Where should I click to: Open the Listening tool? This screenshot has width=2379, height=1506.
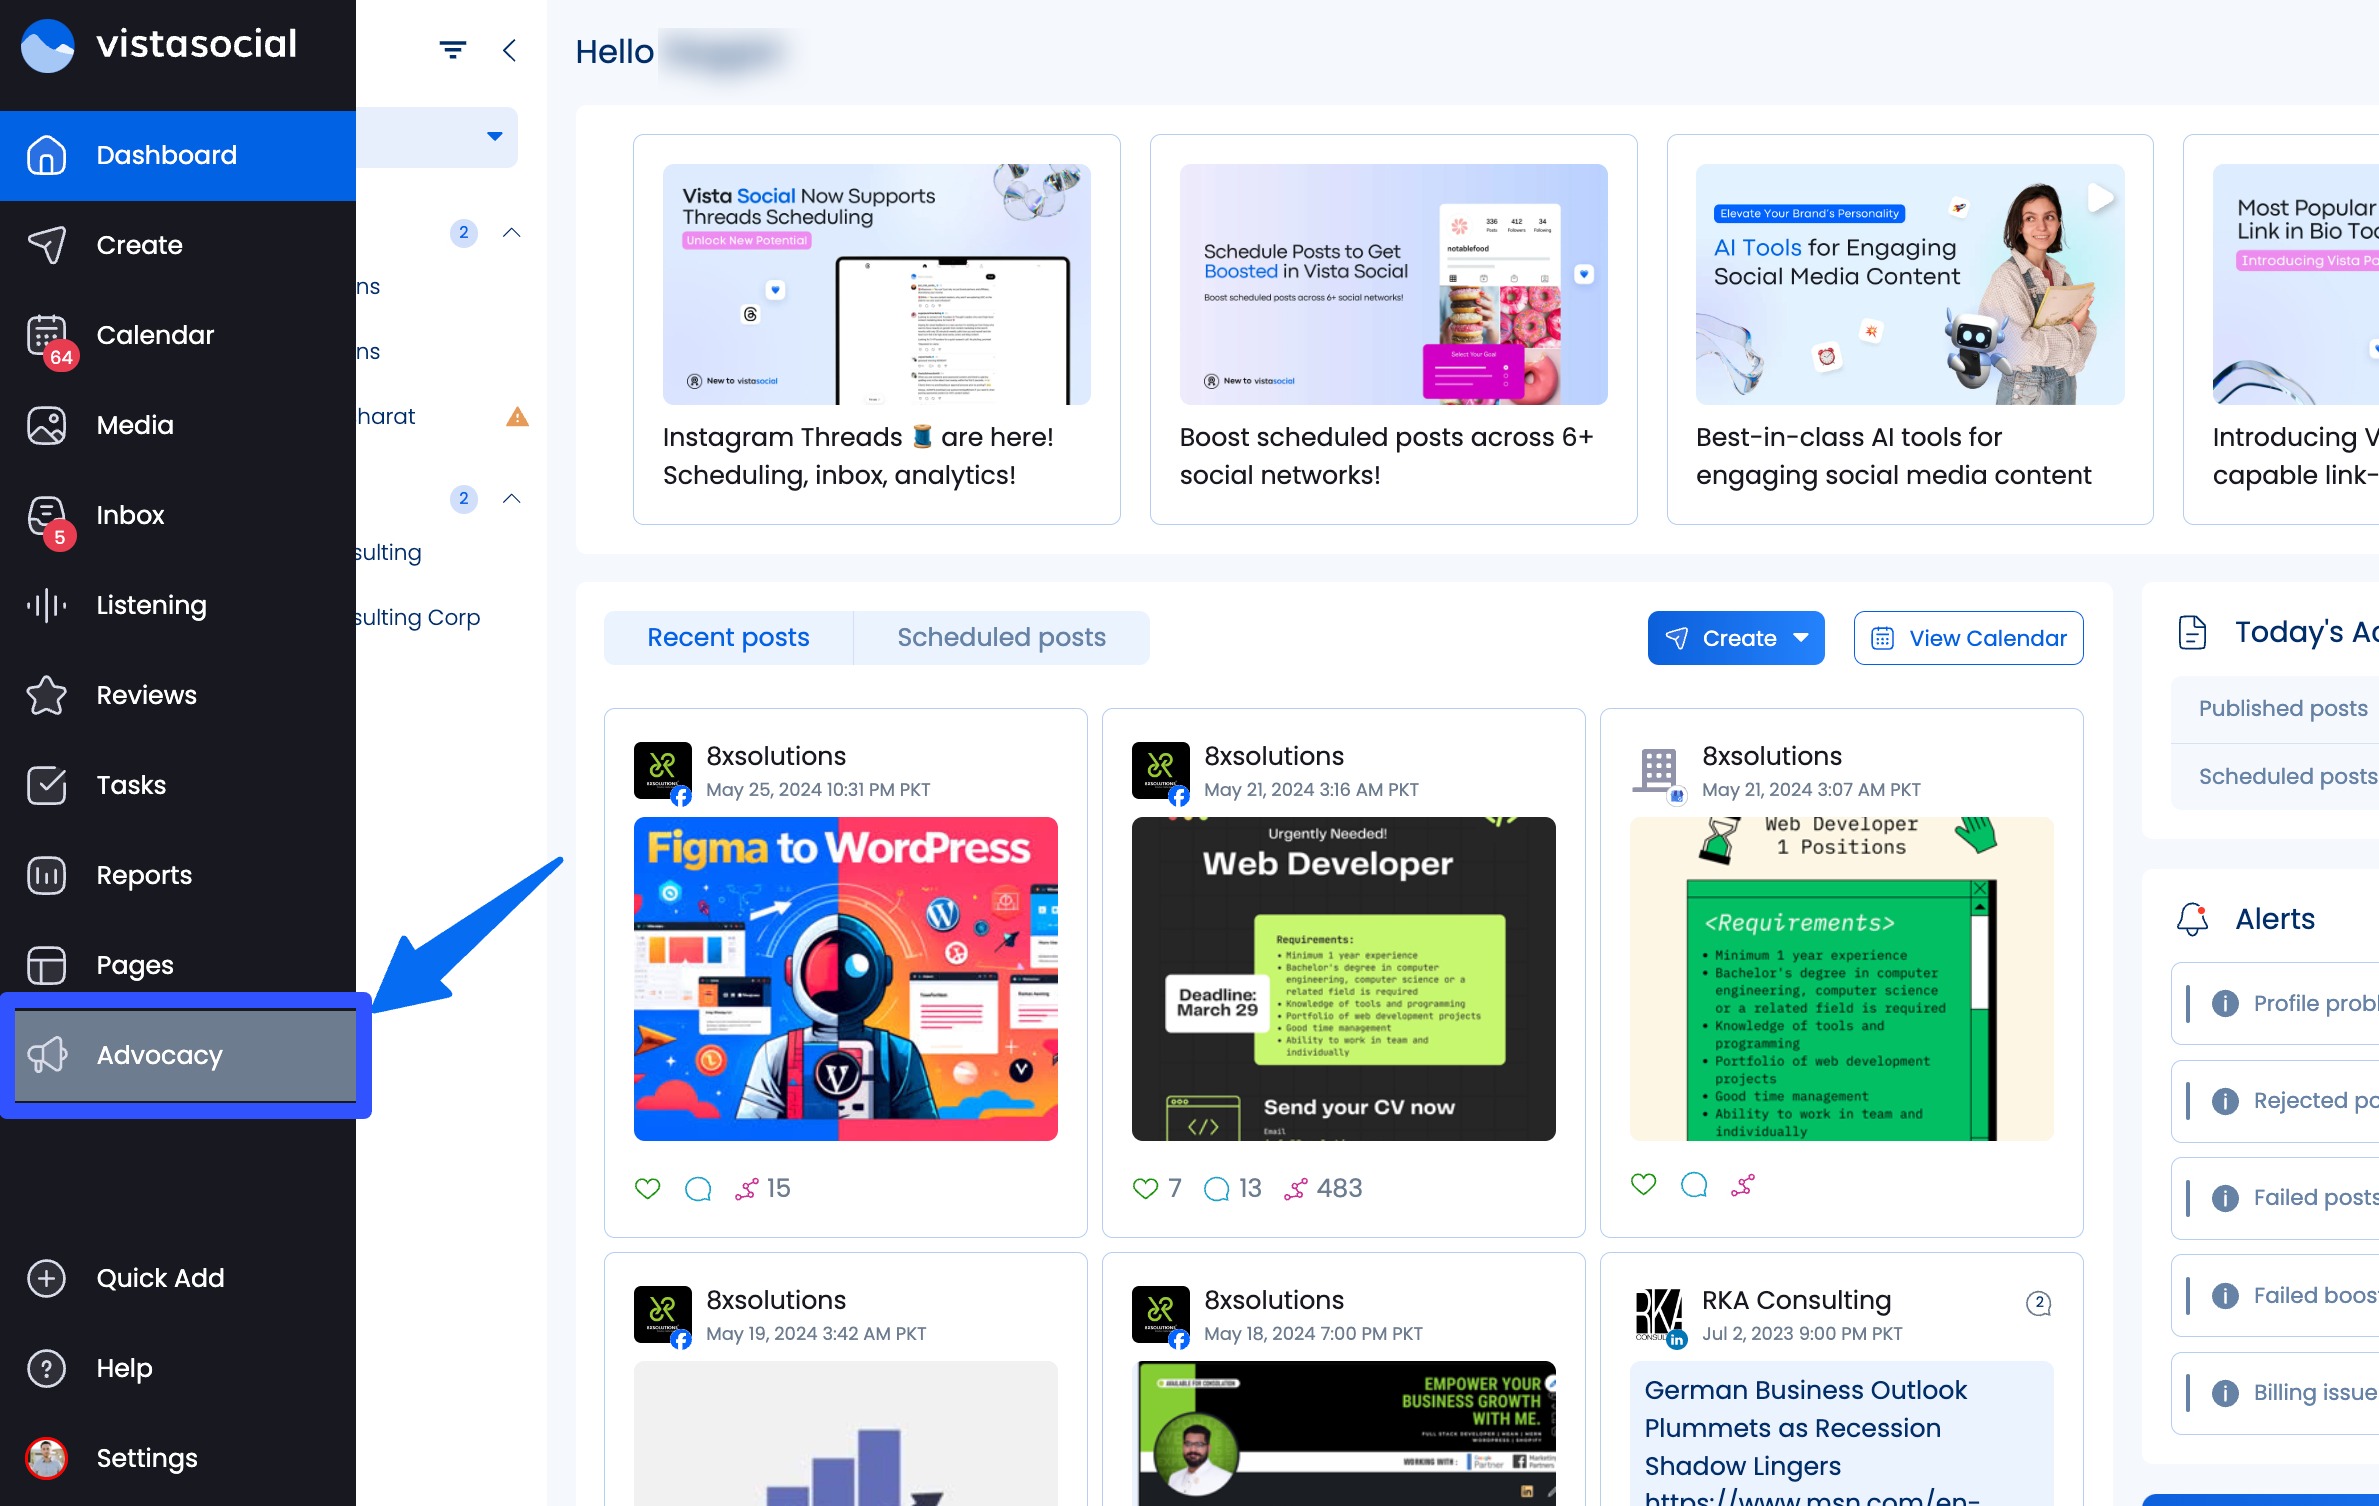pos(150,604)
